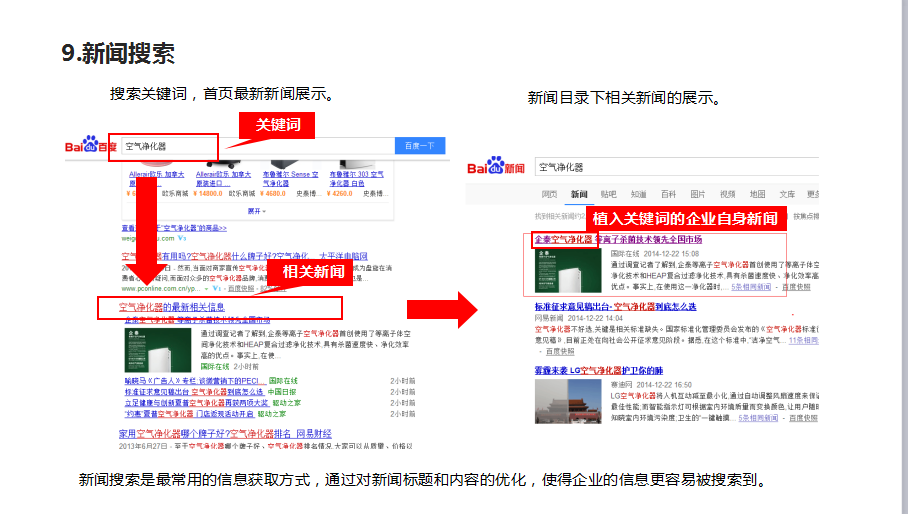Switch to the 新闻 tab
908x514 pixels.
click(x=579, y=194)
